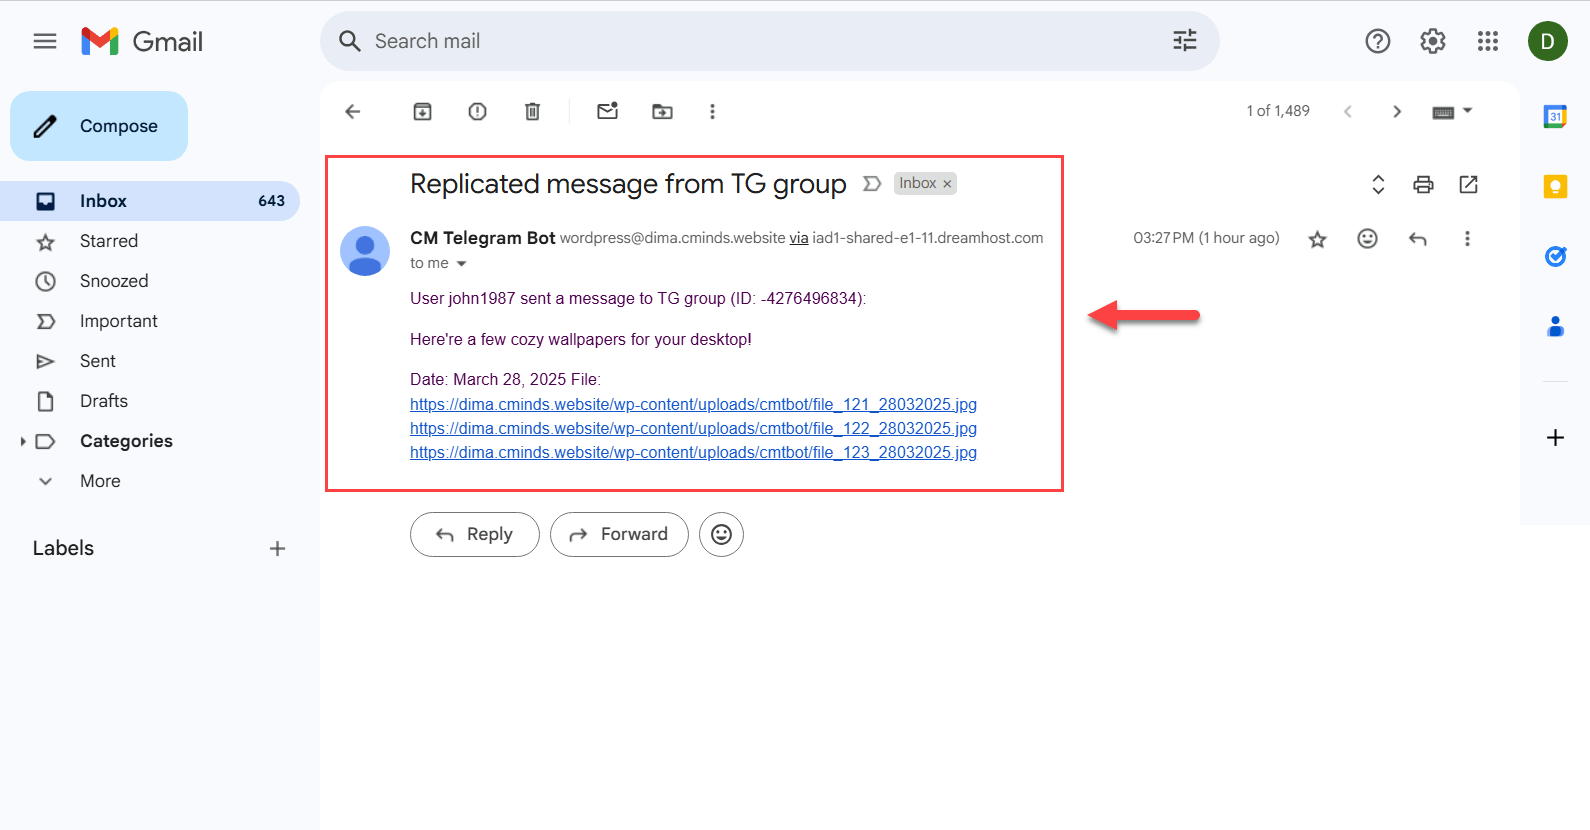Screen dimensions: 1590x830
Task: Print the email conversation
Action: pyautogui.click(x=1423, y=184)
